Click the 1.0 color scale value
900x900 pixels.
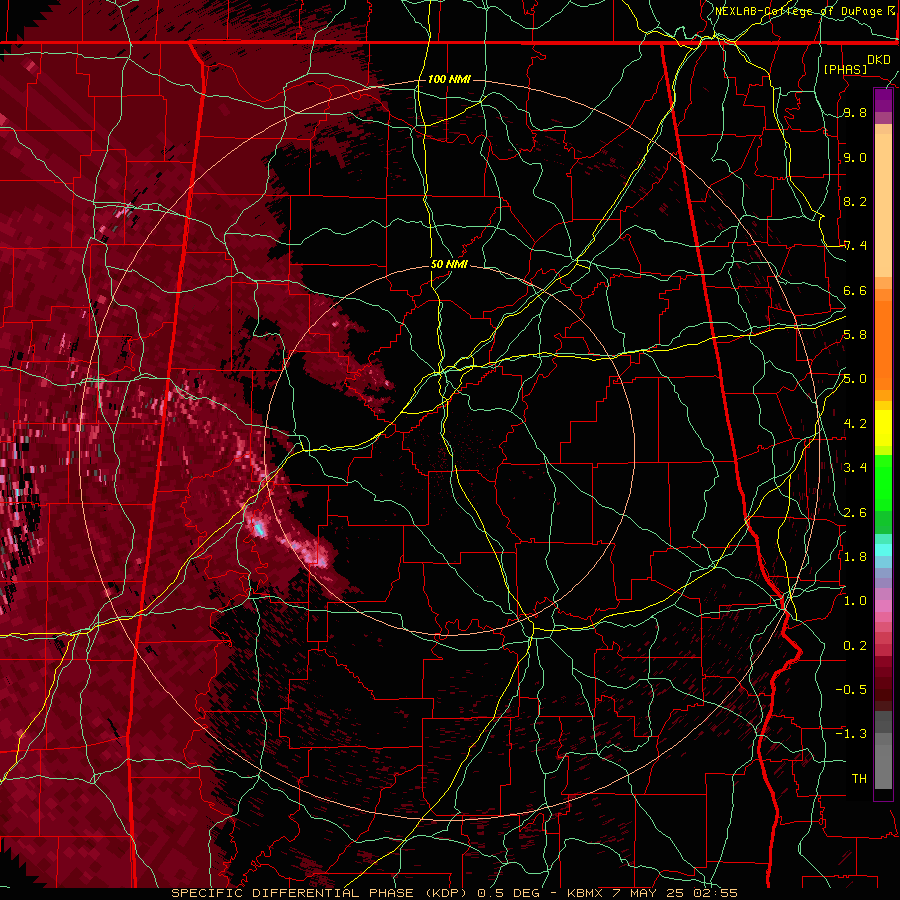[x=855, y=601]
